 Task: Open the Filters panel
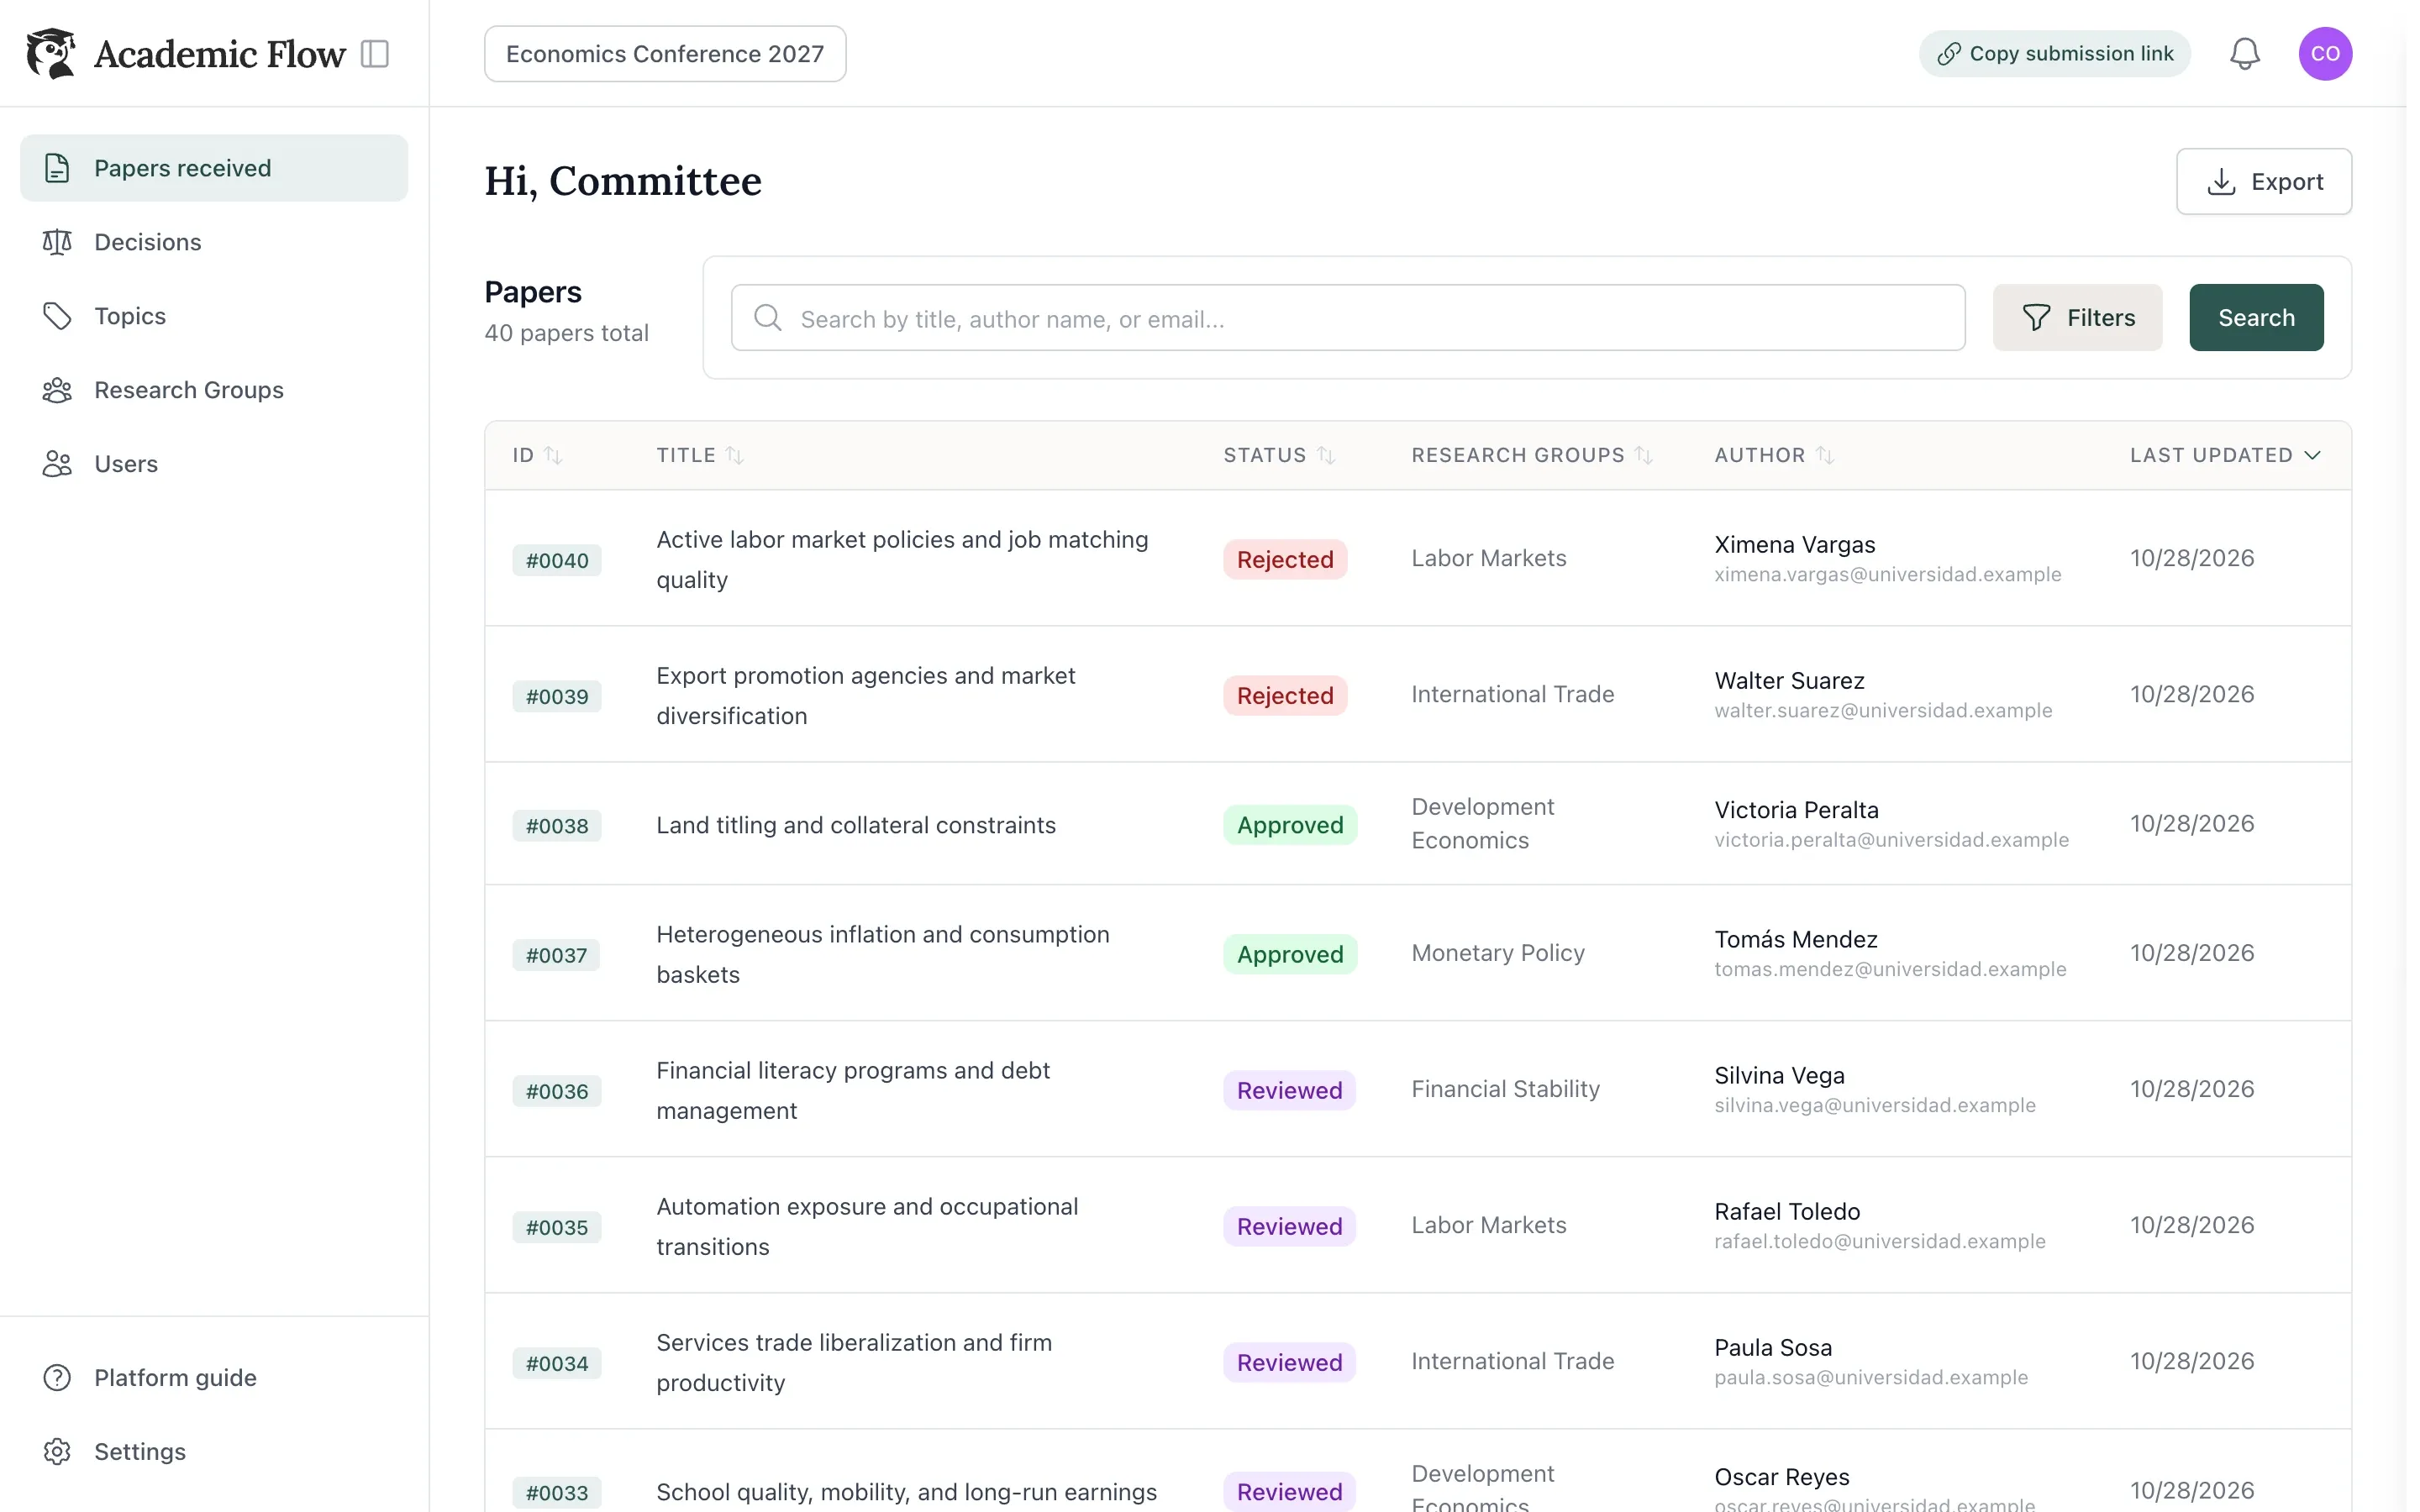[x=2077, y=318]
